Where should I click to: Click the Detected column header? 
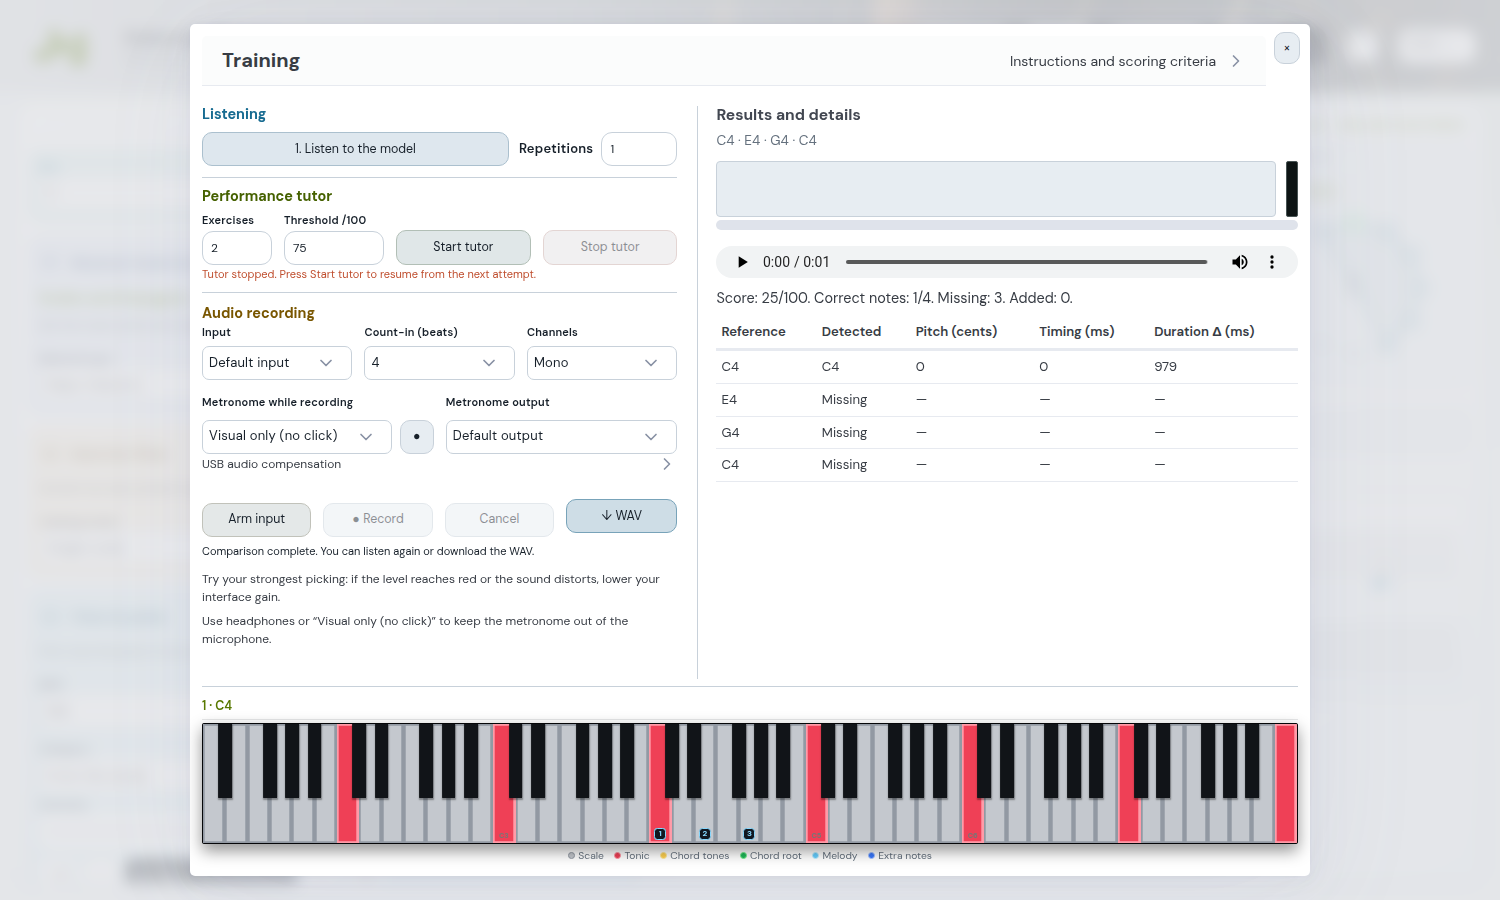pos(851,332)
